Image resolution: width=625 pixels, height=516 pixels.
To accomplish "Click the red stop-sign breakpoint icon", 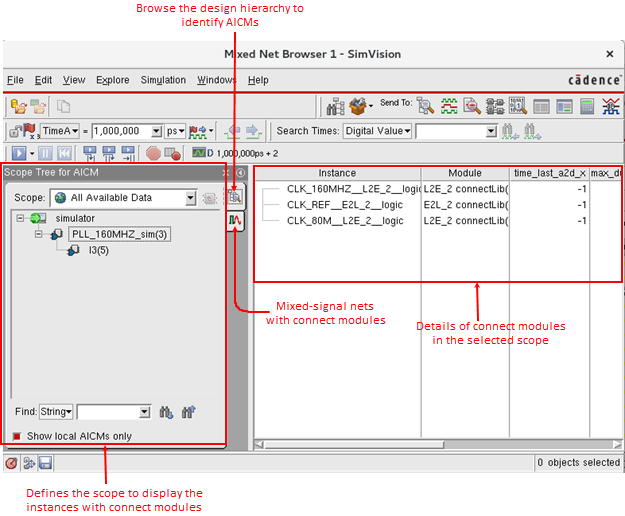I will click(x=153, y=153).
